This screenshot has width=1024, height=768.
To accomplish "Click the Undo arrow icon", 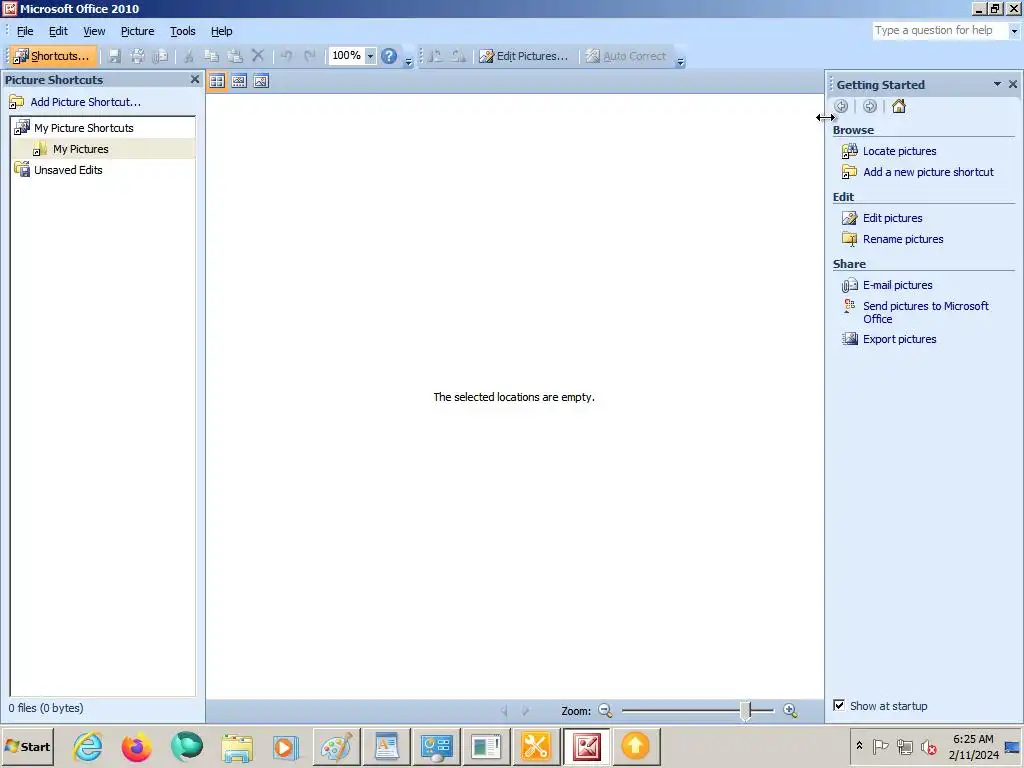I will click(x=286, y=56).
